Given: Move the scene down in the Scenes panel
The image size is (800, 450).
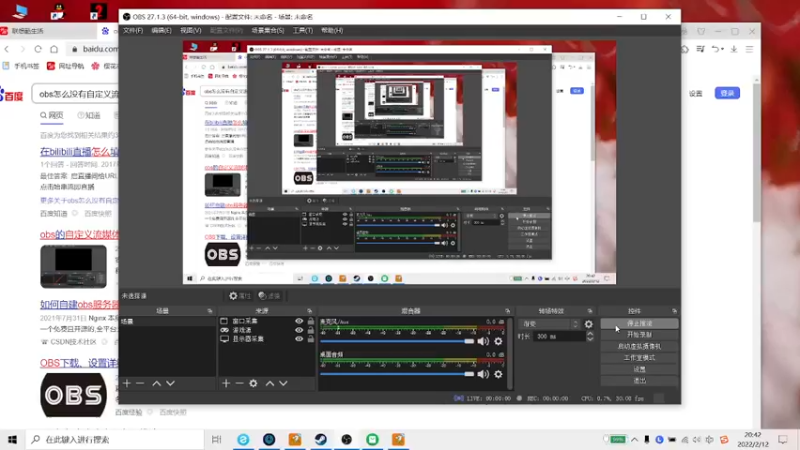Looking at the screenshot, I should point(170,383).
